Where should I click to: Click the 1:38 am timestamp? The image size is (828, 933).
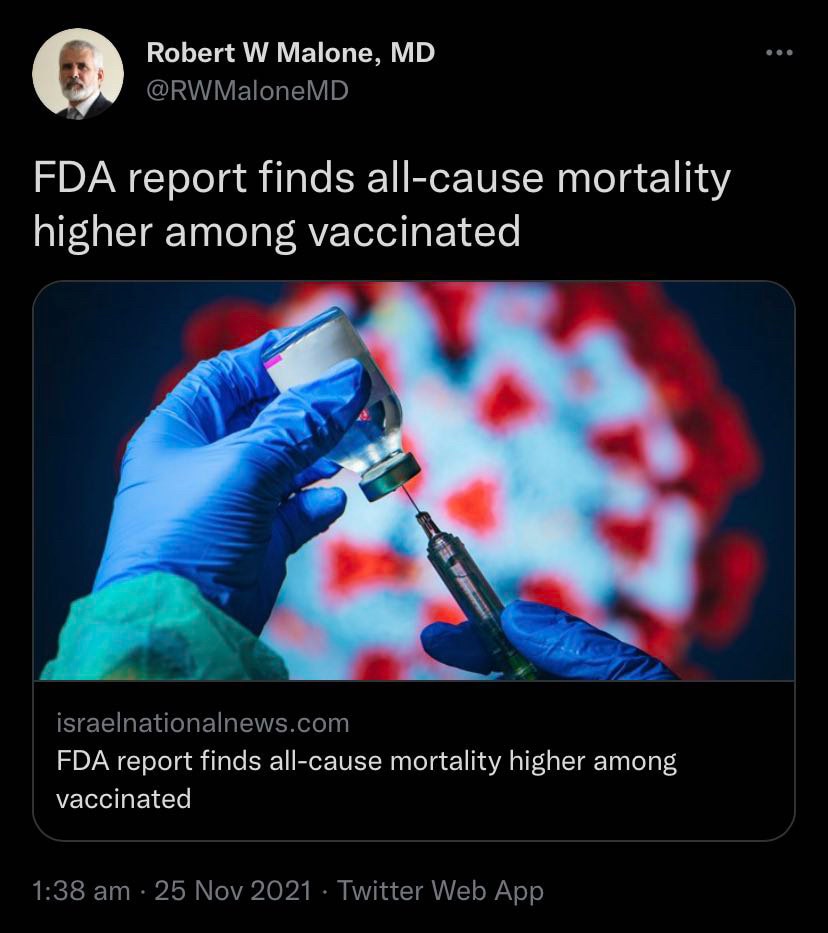(x=81, y=891)
